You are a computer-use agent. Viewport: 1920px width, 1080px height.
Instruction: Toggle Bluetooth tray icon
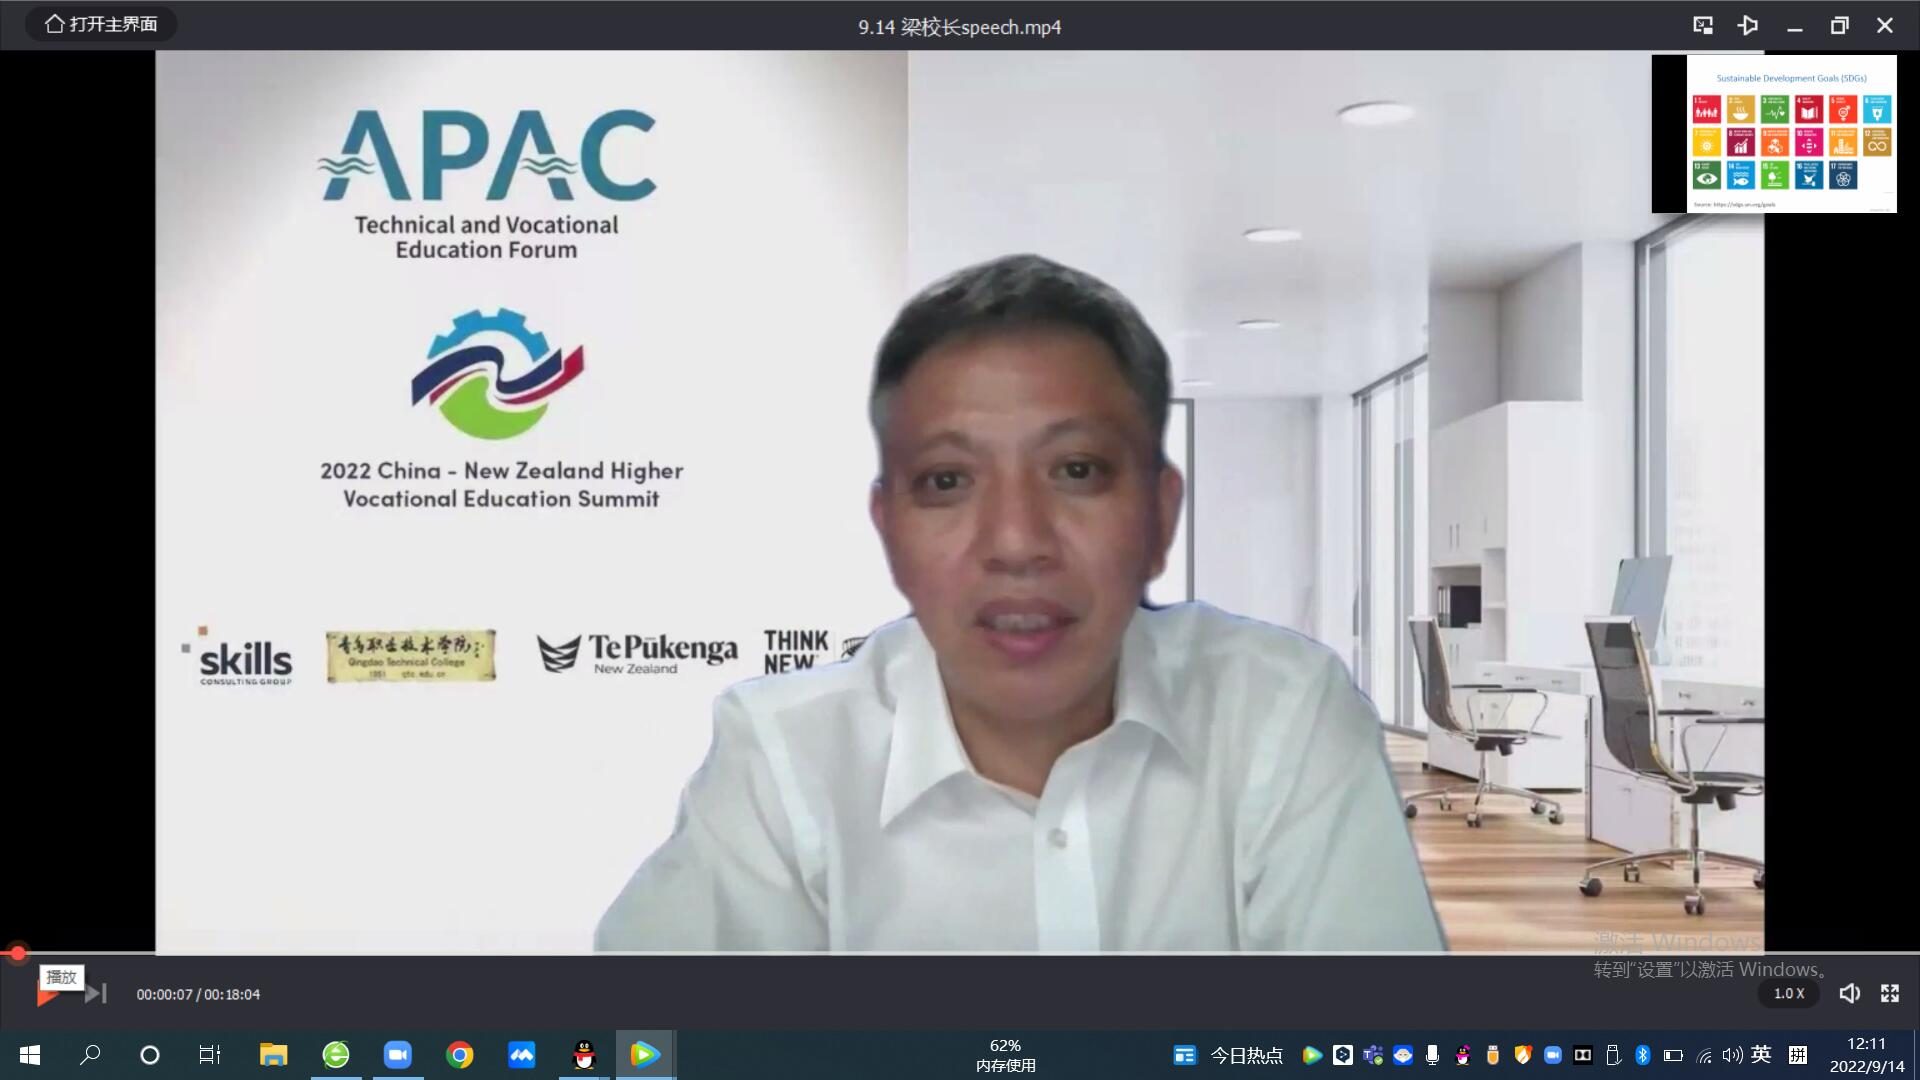coord(1642,1055)
